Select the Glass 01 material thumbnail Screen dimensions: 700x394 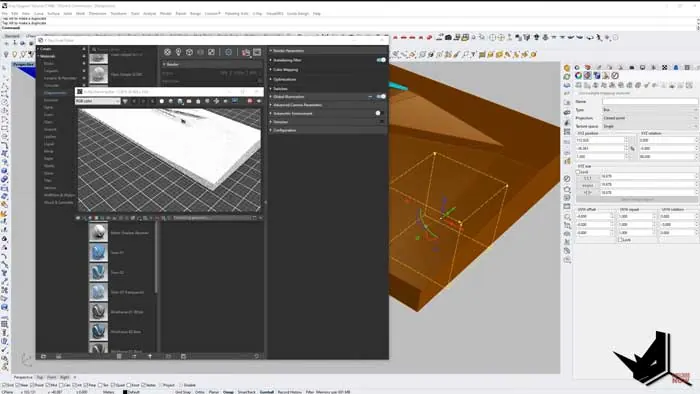[98, 253]
